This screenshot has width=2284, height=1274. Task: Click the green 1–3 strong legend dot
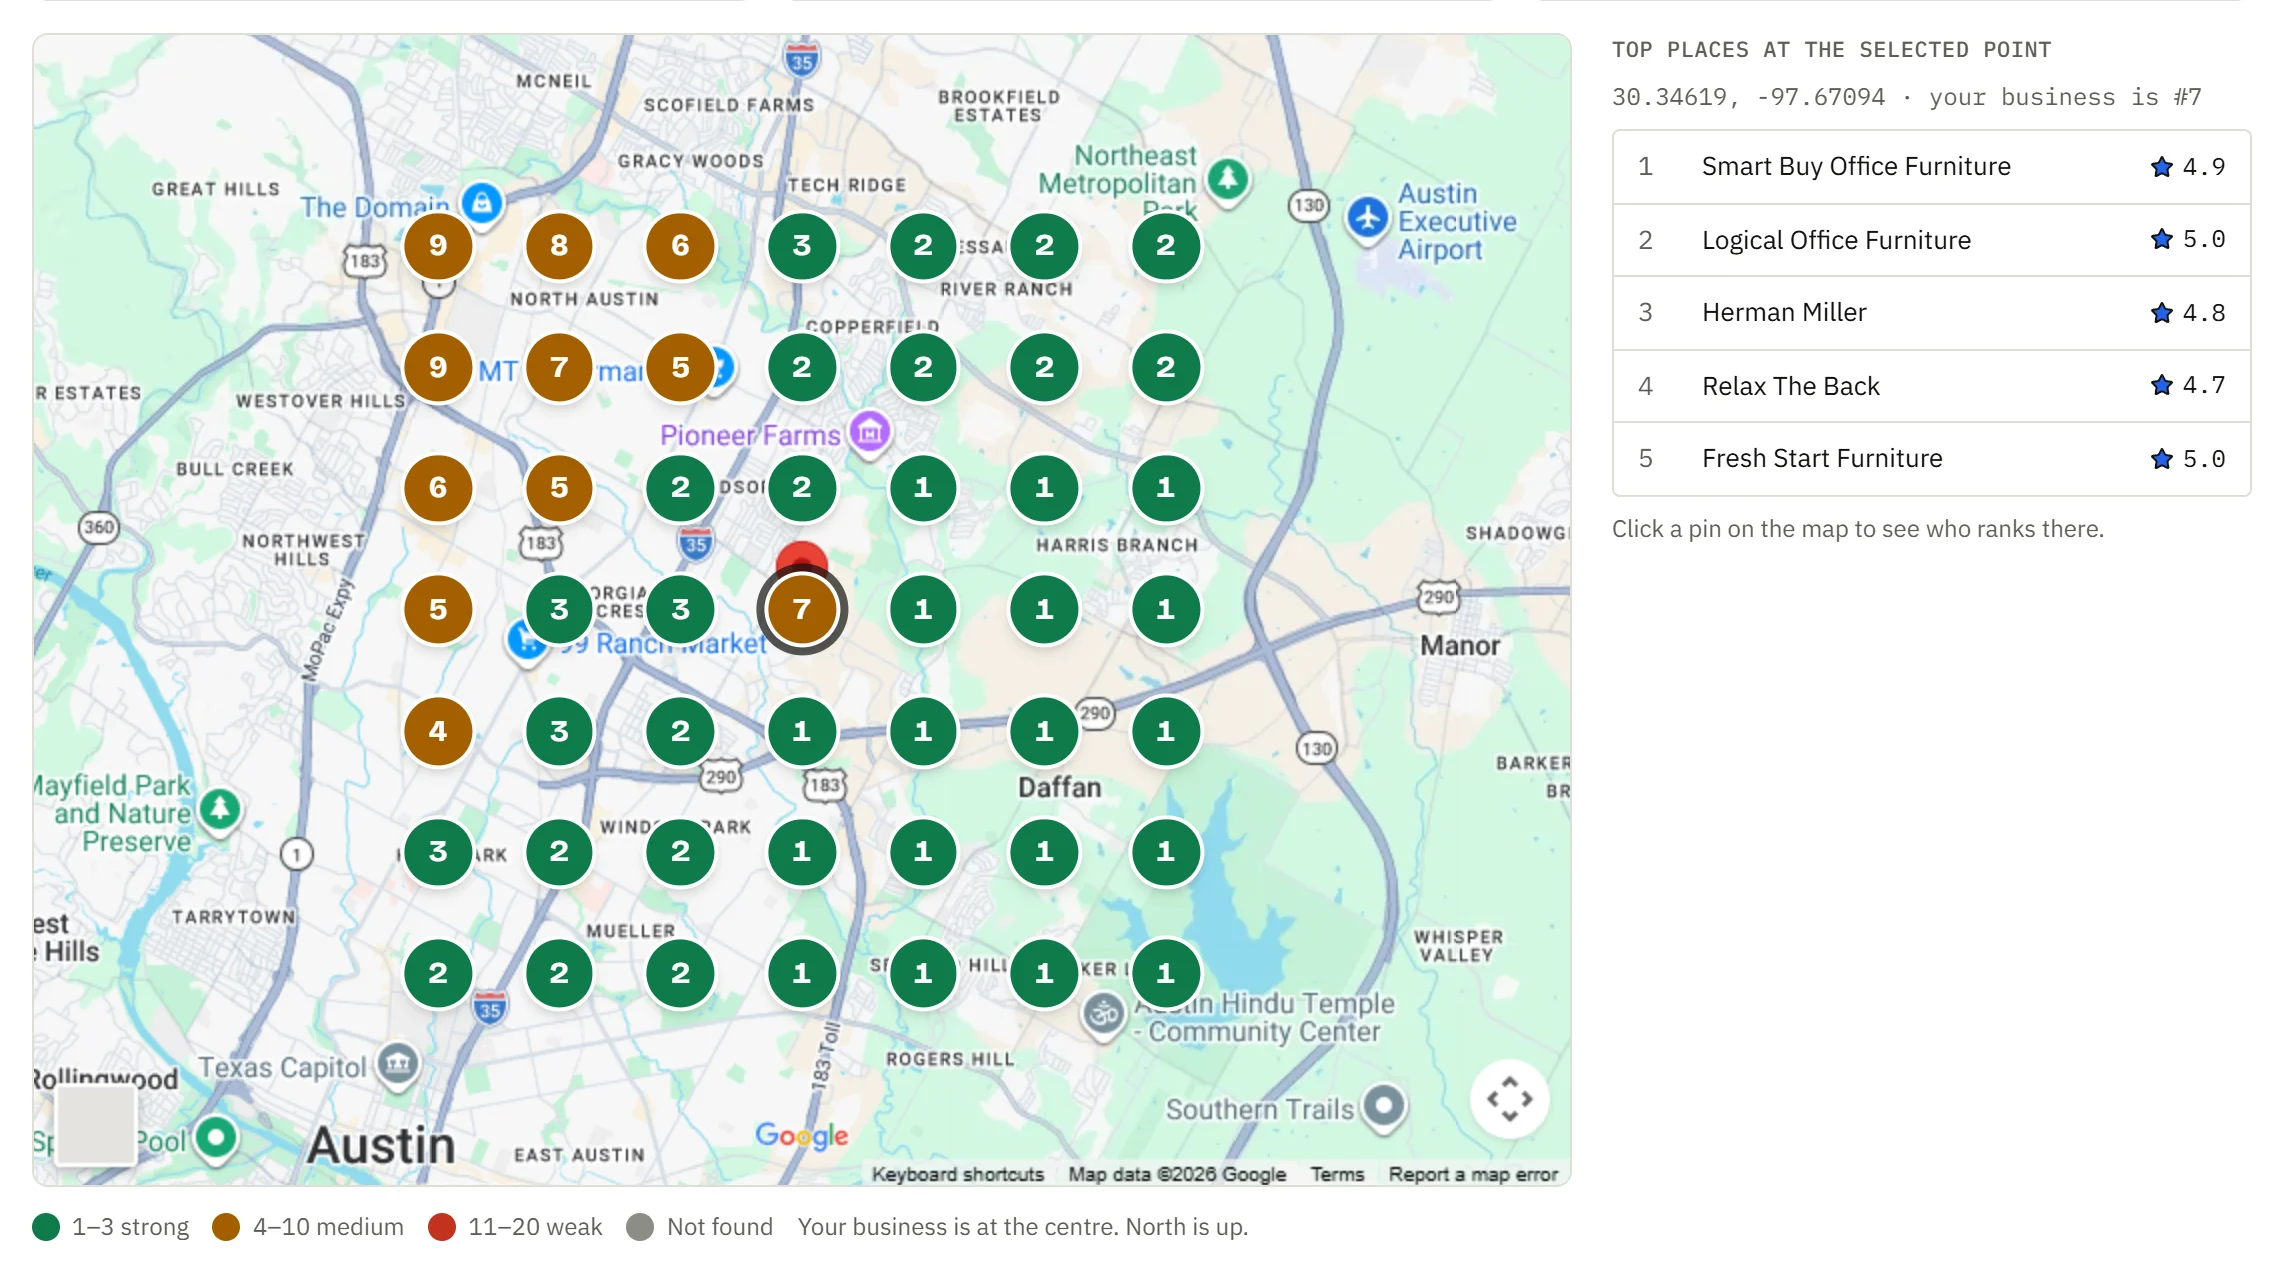coord(46,1227)
